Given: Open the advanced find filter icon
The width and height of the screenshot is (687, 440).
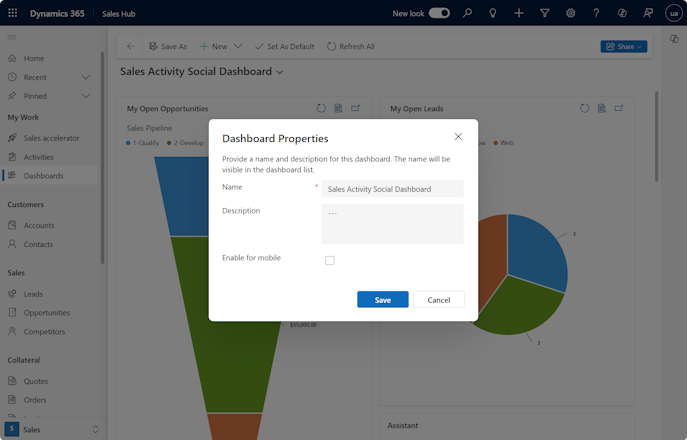Looking at the screenshot, I should click(x=545, y=13).
